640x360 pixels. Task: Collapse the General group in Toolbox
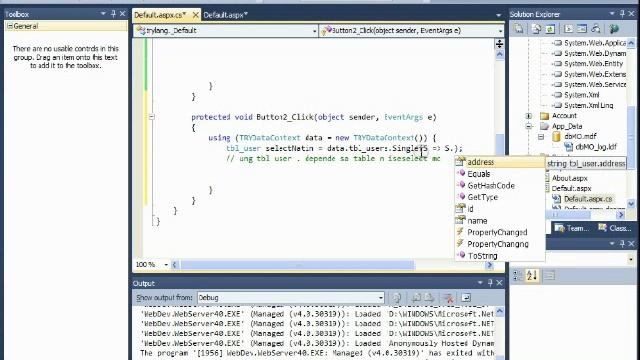click(x=9, y=26)
